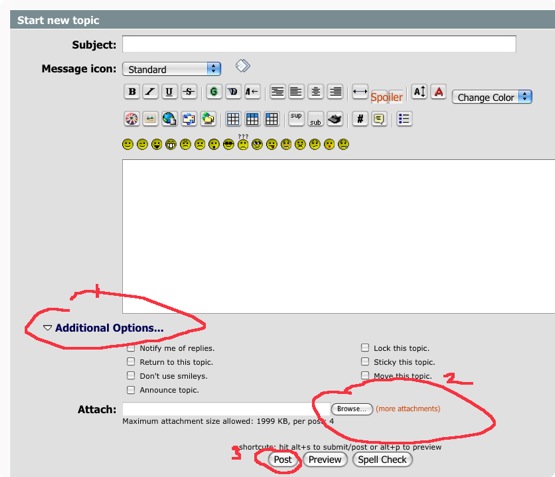
Task: Click the Preview button
Action: 325,460
